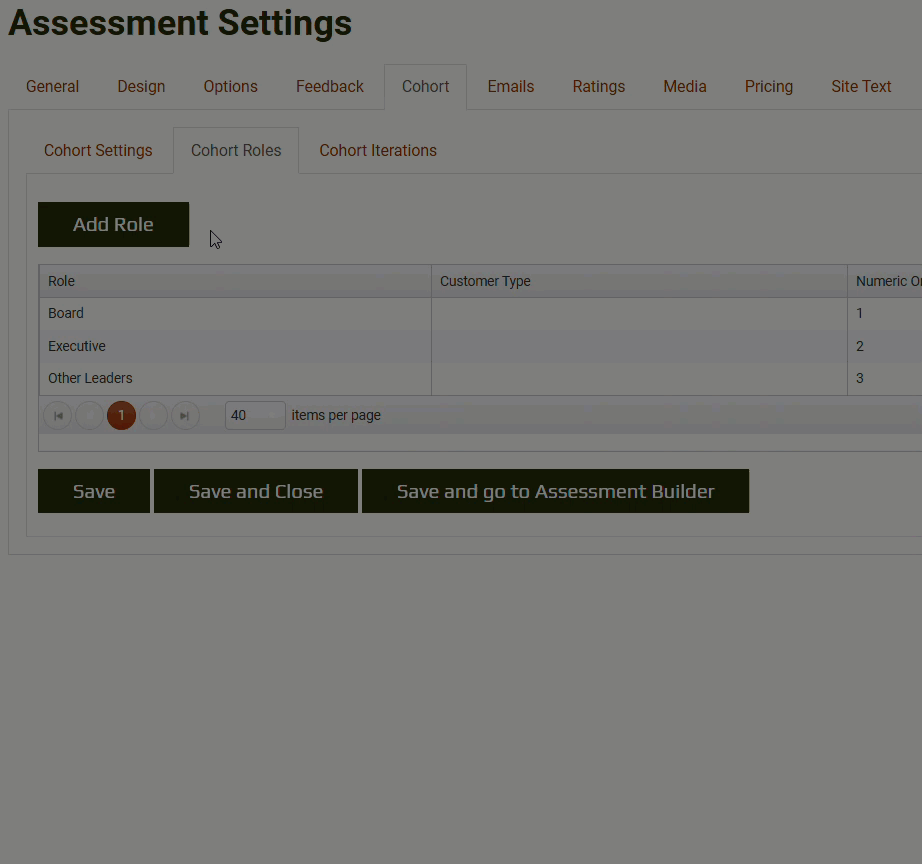The height and width of the screenshot is (864, 922).
Task: Go to the first page of roles
Action: pos(58,416)
